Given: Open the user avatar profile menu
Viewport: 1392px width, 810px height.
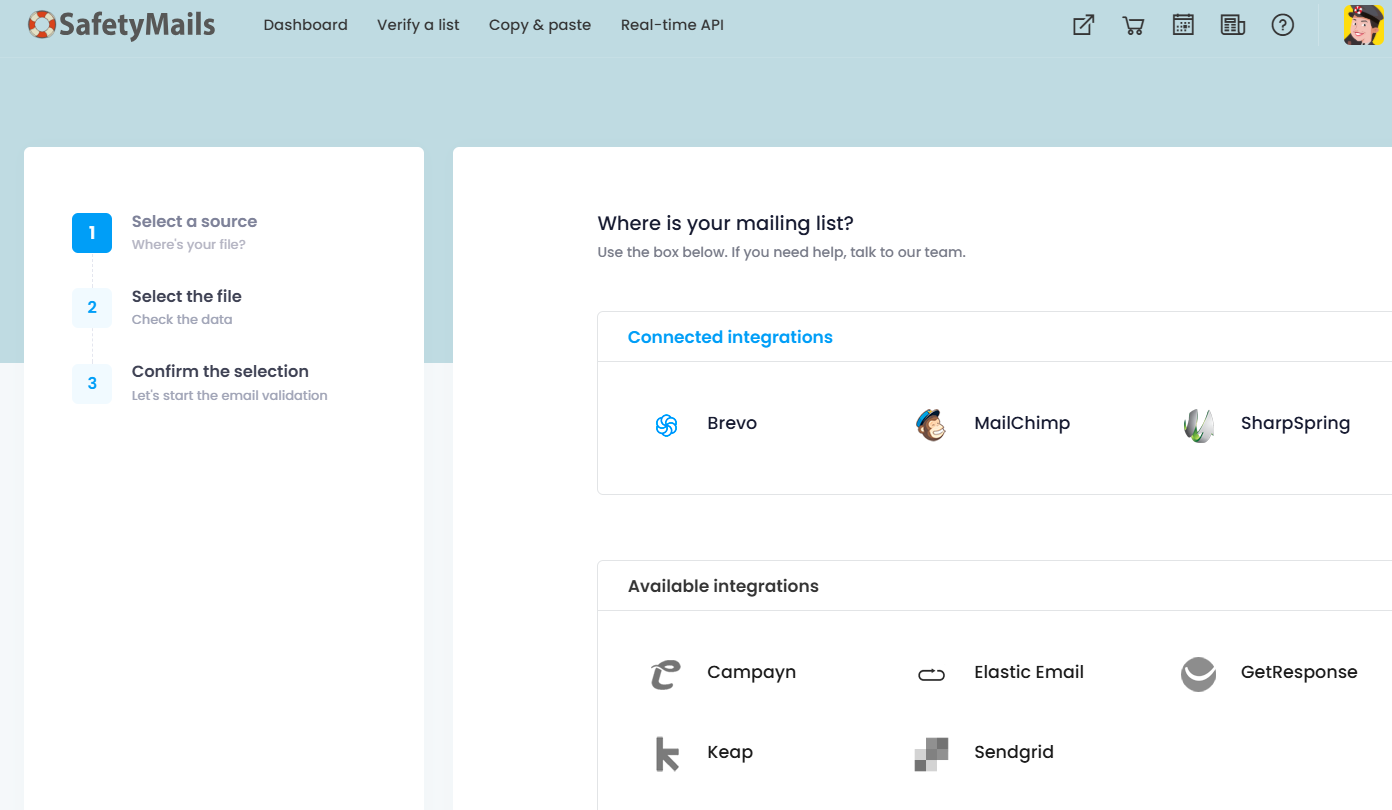Looking at the screenshot, I should [x=1363, y=25].
